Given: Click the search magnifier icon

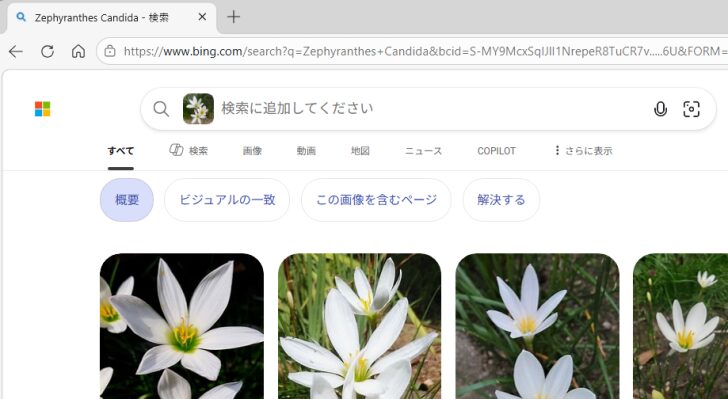Looking at the screenshot, I should (161, 109).
